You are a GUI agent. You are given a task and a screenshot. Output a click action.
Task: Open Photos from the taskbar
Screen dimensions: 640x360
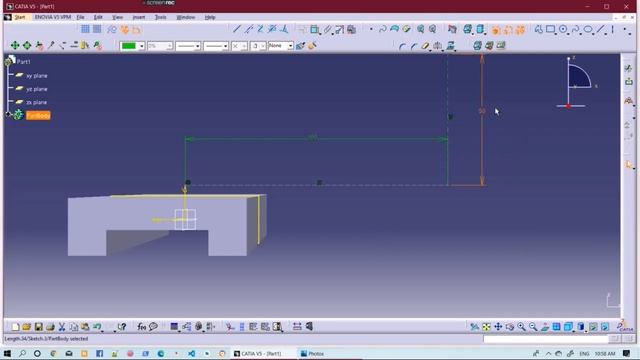[x=312, y=353]
